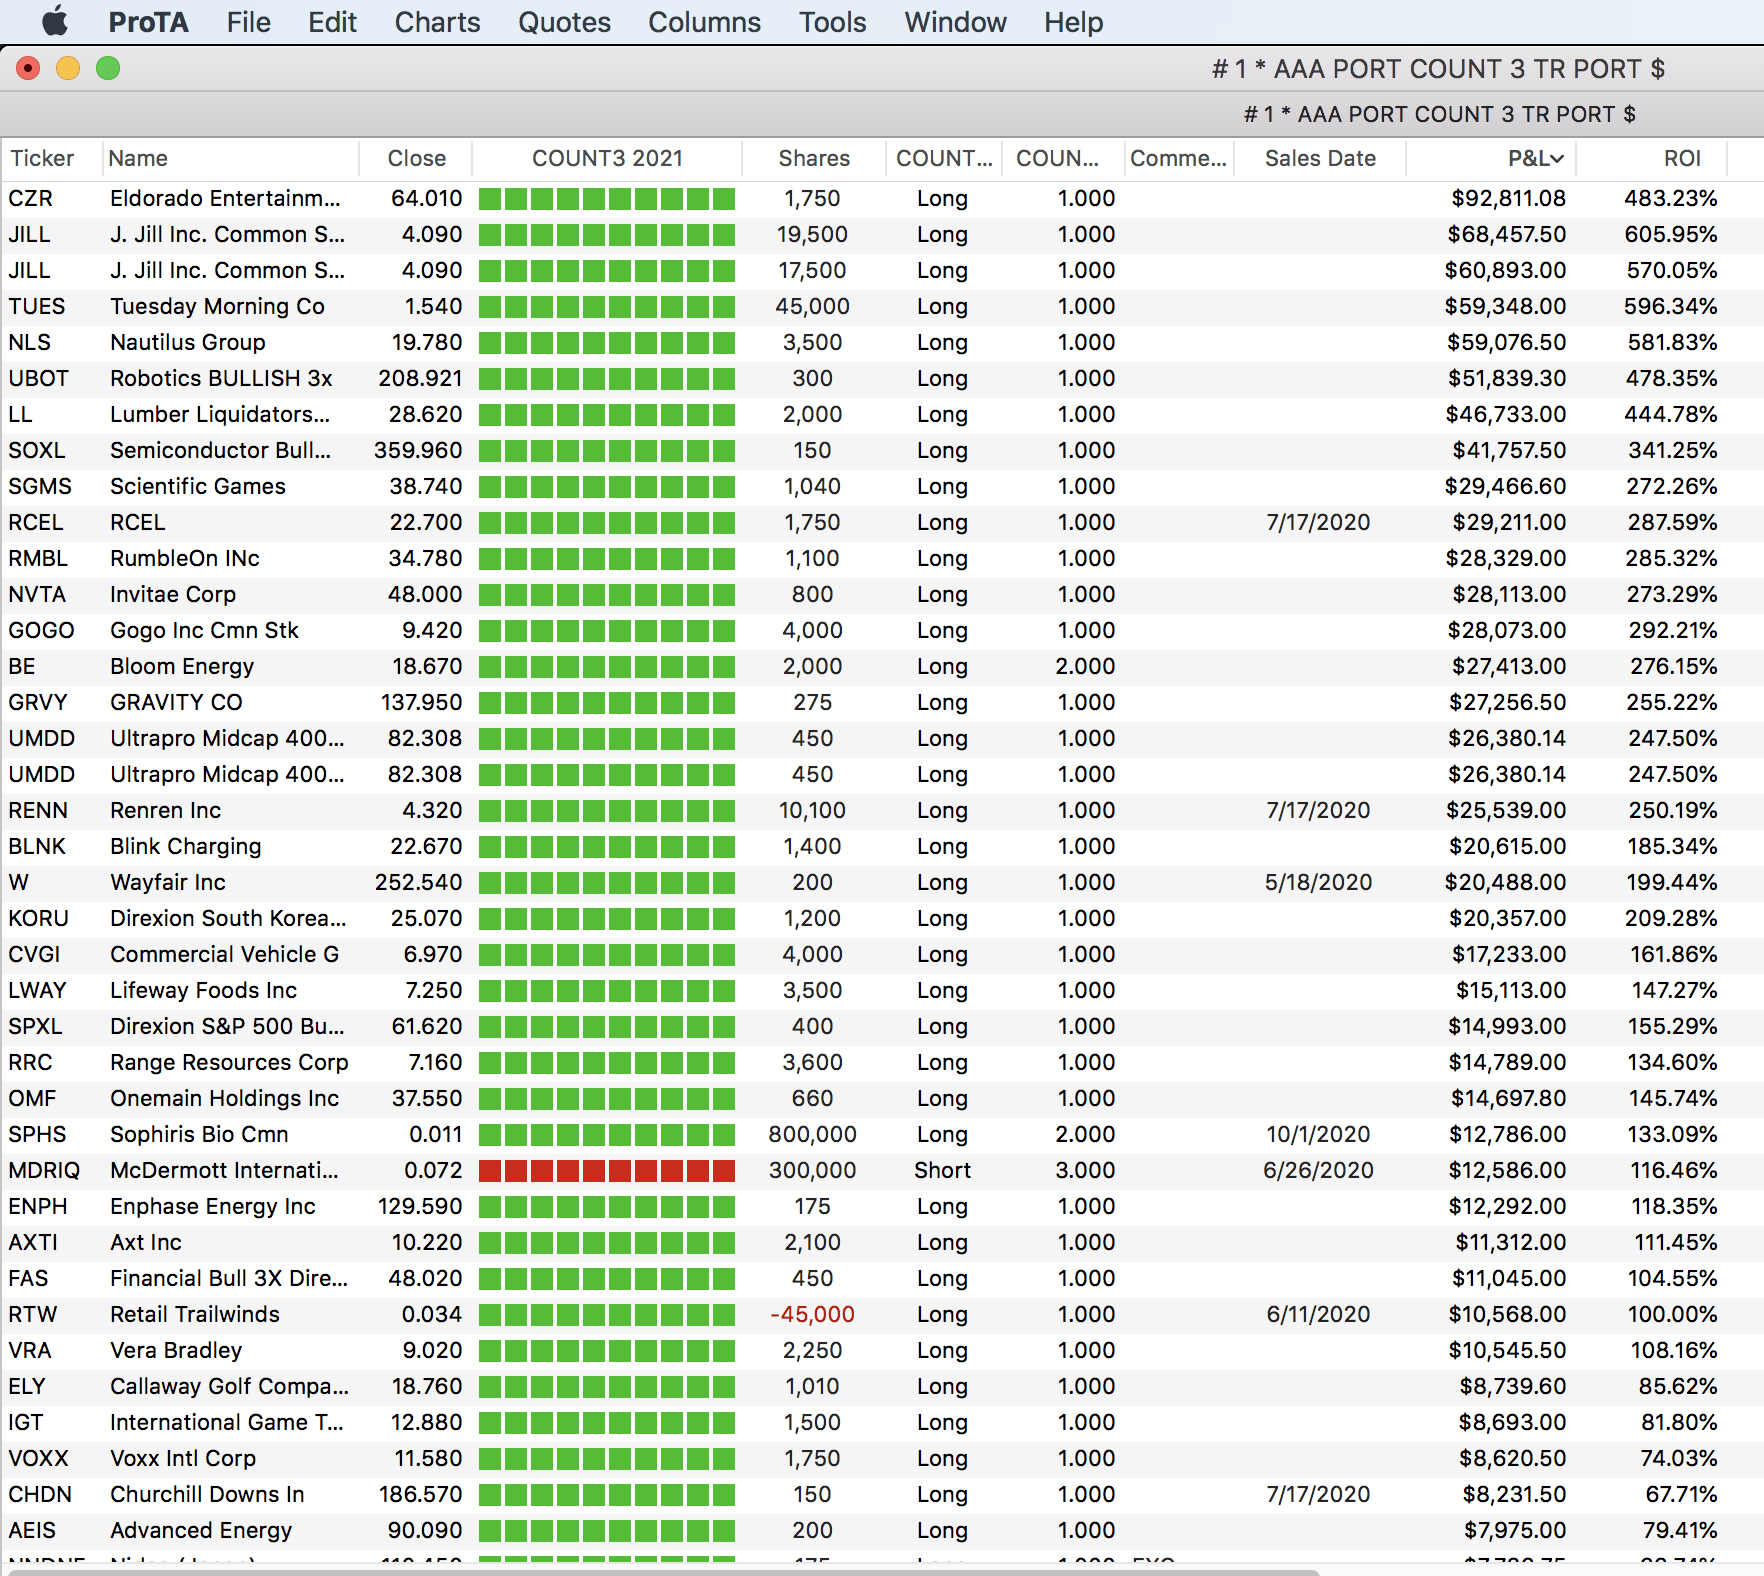
Task: Click the Sales Date column header
Action: pos(1319,158)
